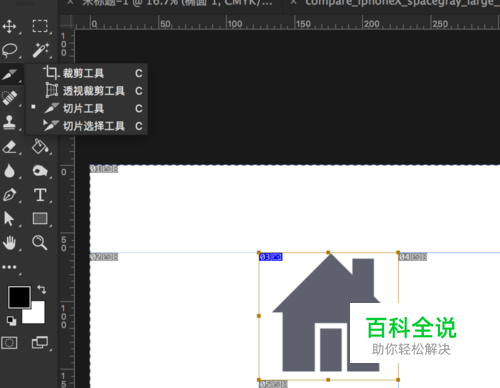This screenshot has width=500, height=388.
Task: Click the top-right corner handle of slice 03
Action: (398, 253)
